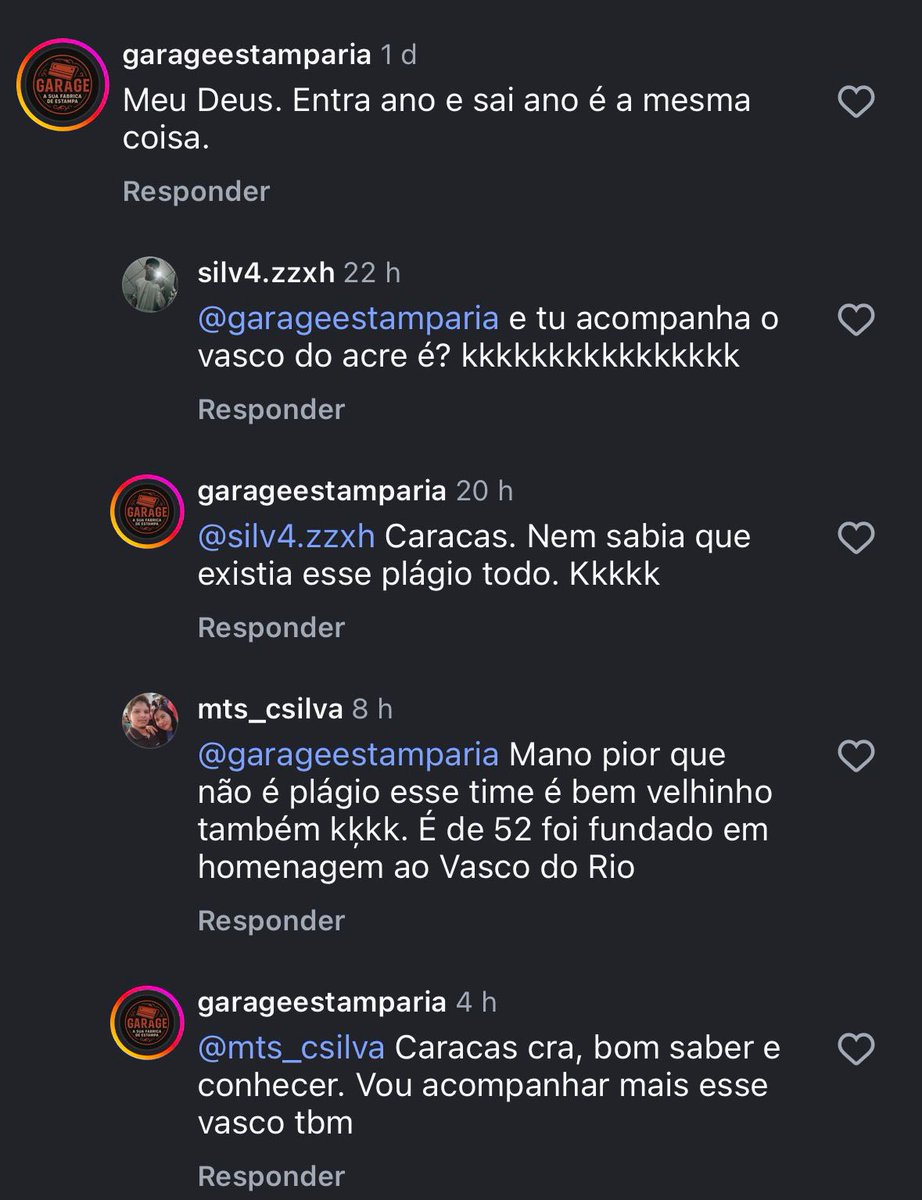Open the @mts_csilva mention link

click(291, 1048)
